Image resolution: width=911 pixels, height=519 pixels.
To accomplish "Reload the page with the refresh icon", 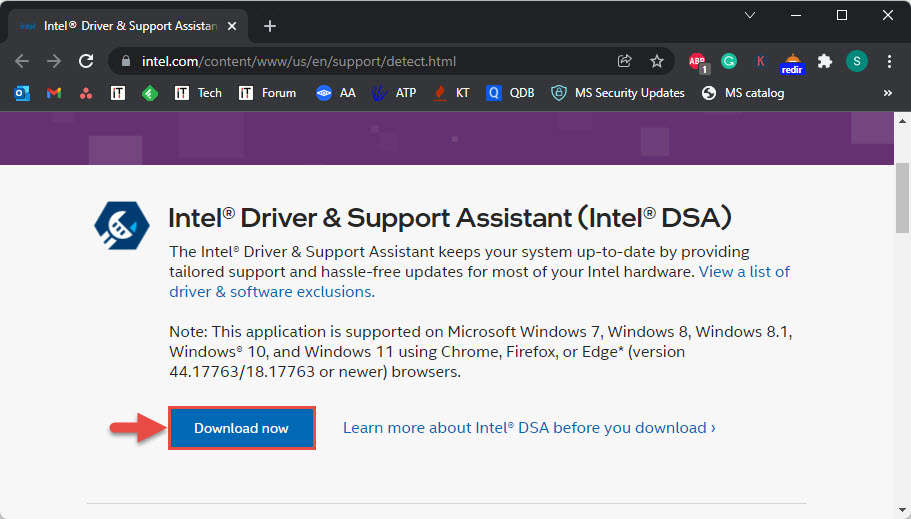I will click(86, 61).
